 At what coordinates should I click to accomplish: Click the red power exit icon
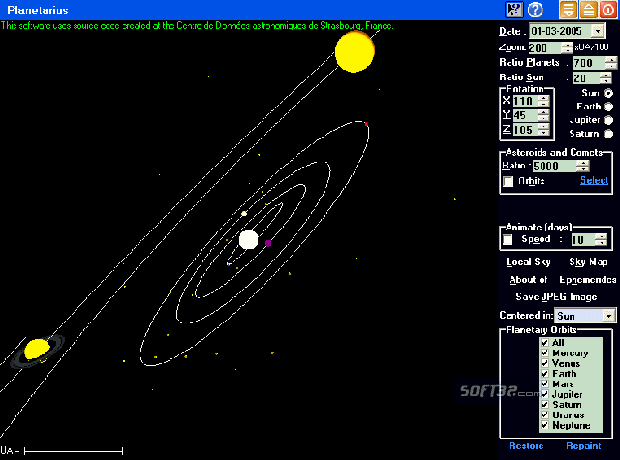tap(609, 9)
